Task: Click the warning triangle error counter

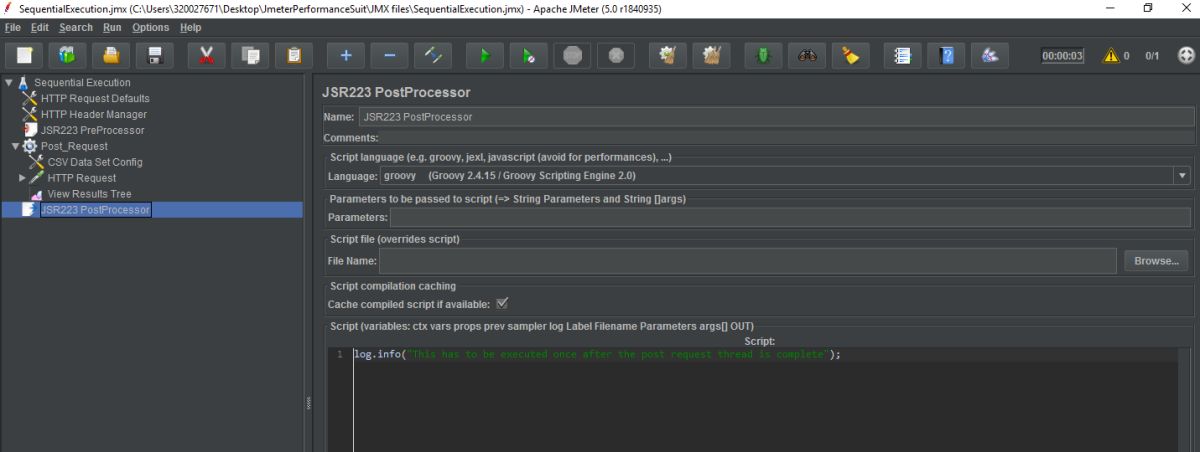Action: coord(1110,56)
